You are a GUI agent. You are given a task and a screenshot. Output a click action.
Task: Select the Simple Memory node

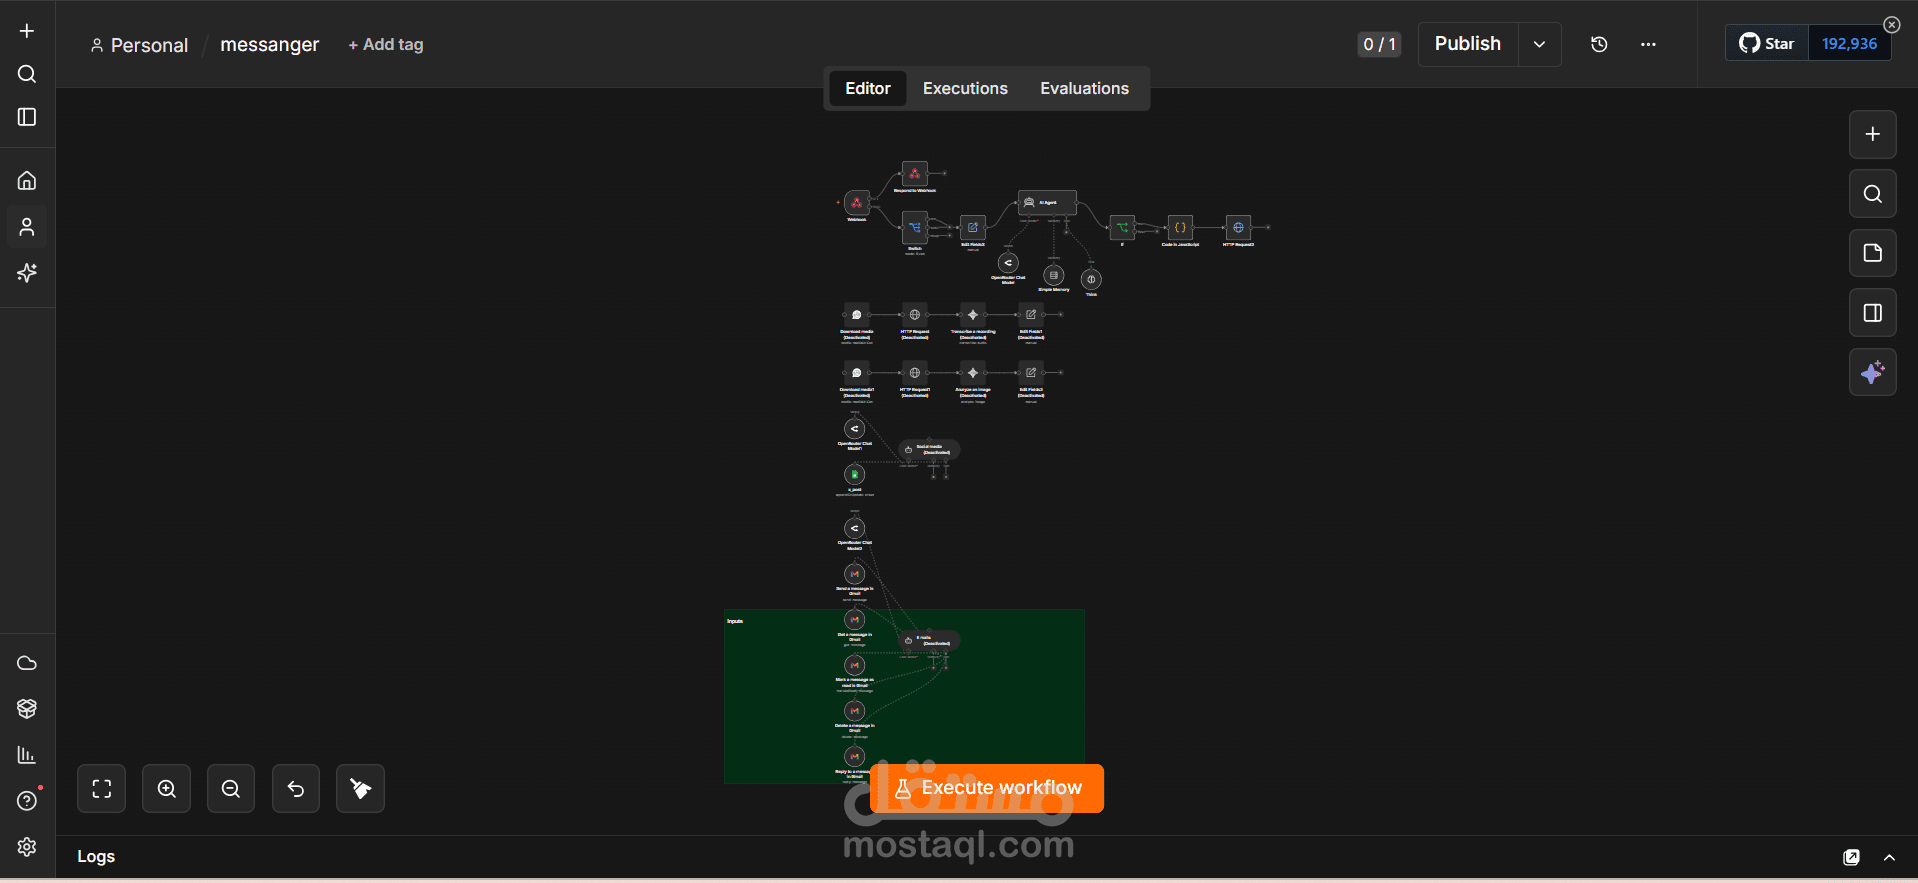pyautogui.click(x=1054, y=275)
